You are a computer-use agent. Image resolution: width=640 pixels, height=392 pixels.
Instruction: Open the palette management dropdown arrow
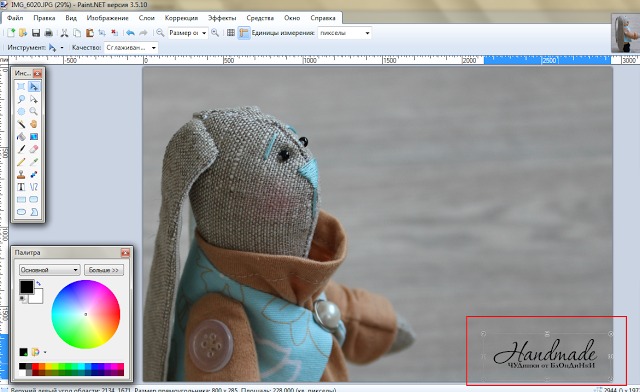click(45, 352)
